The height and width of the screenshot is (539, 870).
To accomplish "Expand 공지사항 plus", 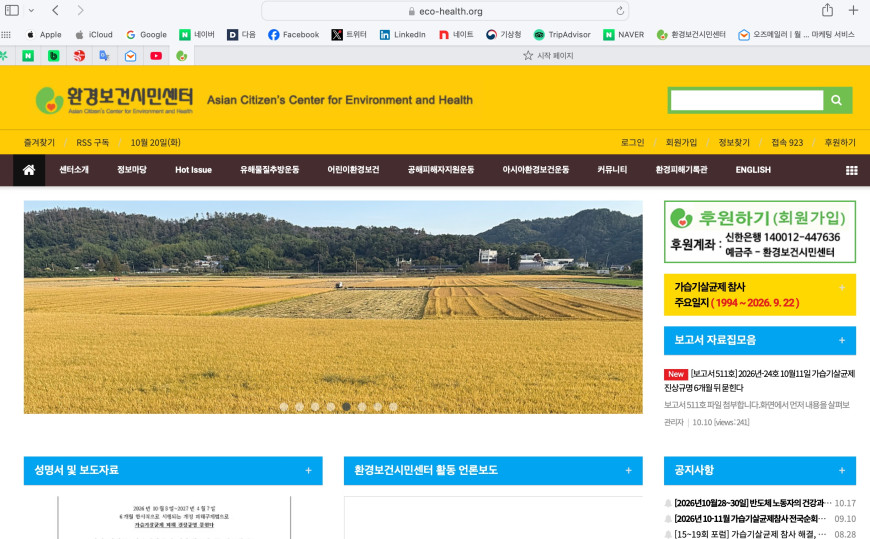I will [842, 471].
